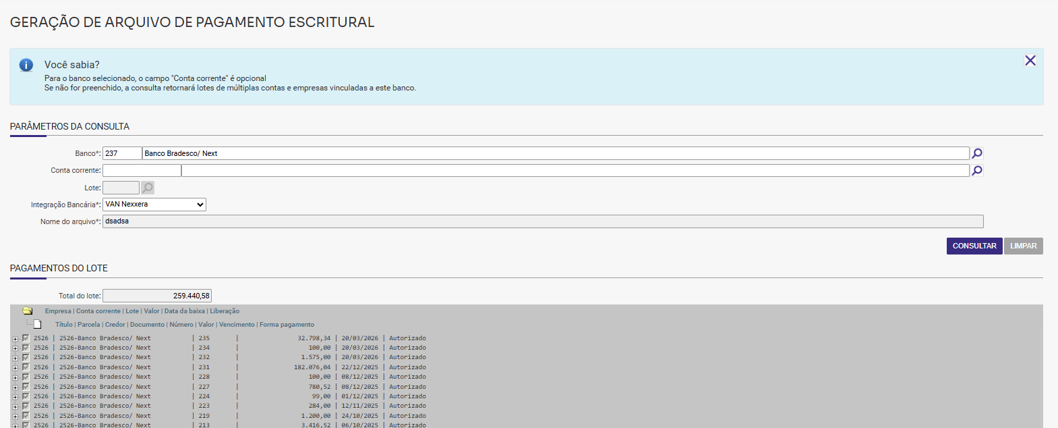Screen dimensions: 1058x428
Task: Toggle the checkbox for lote 223
Action: 26,406
